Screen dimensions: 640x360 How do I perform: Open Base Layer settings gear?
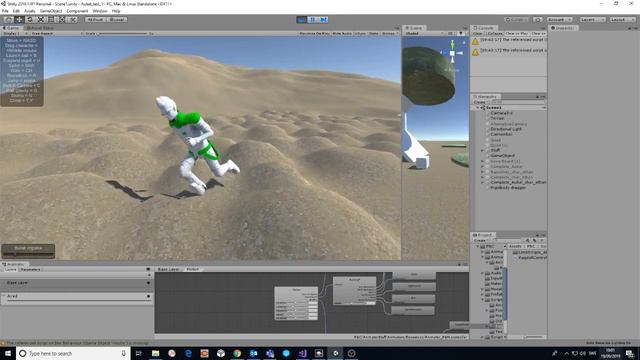[x=148, y=283]
